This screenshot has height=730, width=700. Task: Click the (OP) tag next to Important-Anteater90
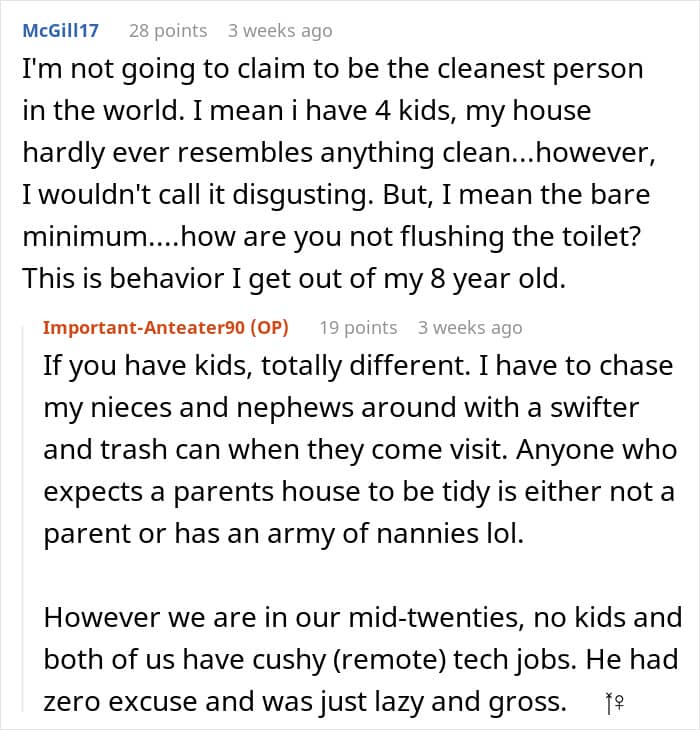[x=270, y=328]
